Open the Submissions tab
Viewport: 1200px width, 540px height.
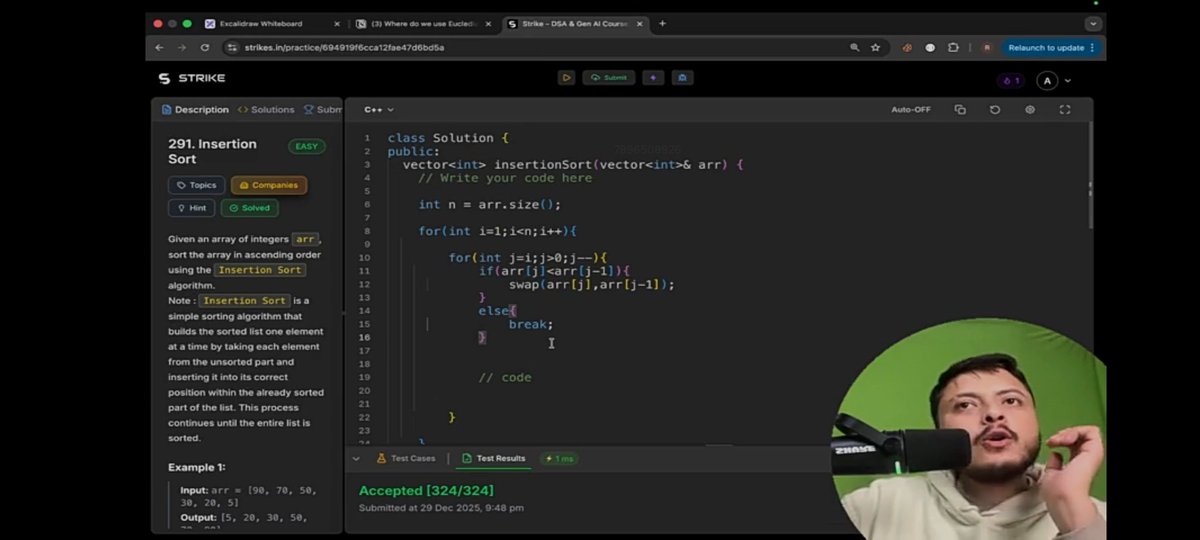[323, 110]
